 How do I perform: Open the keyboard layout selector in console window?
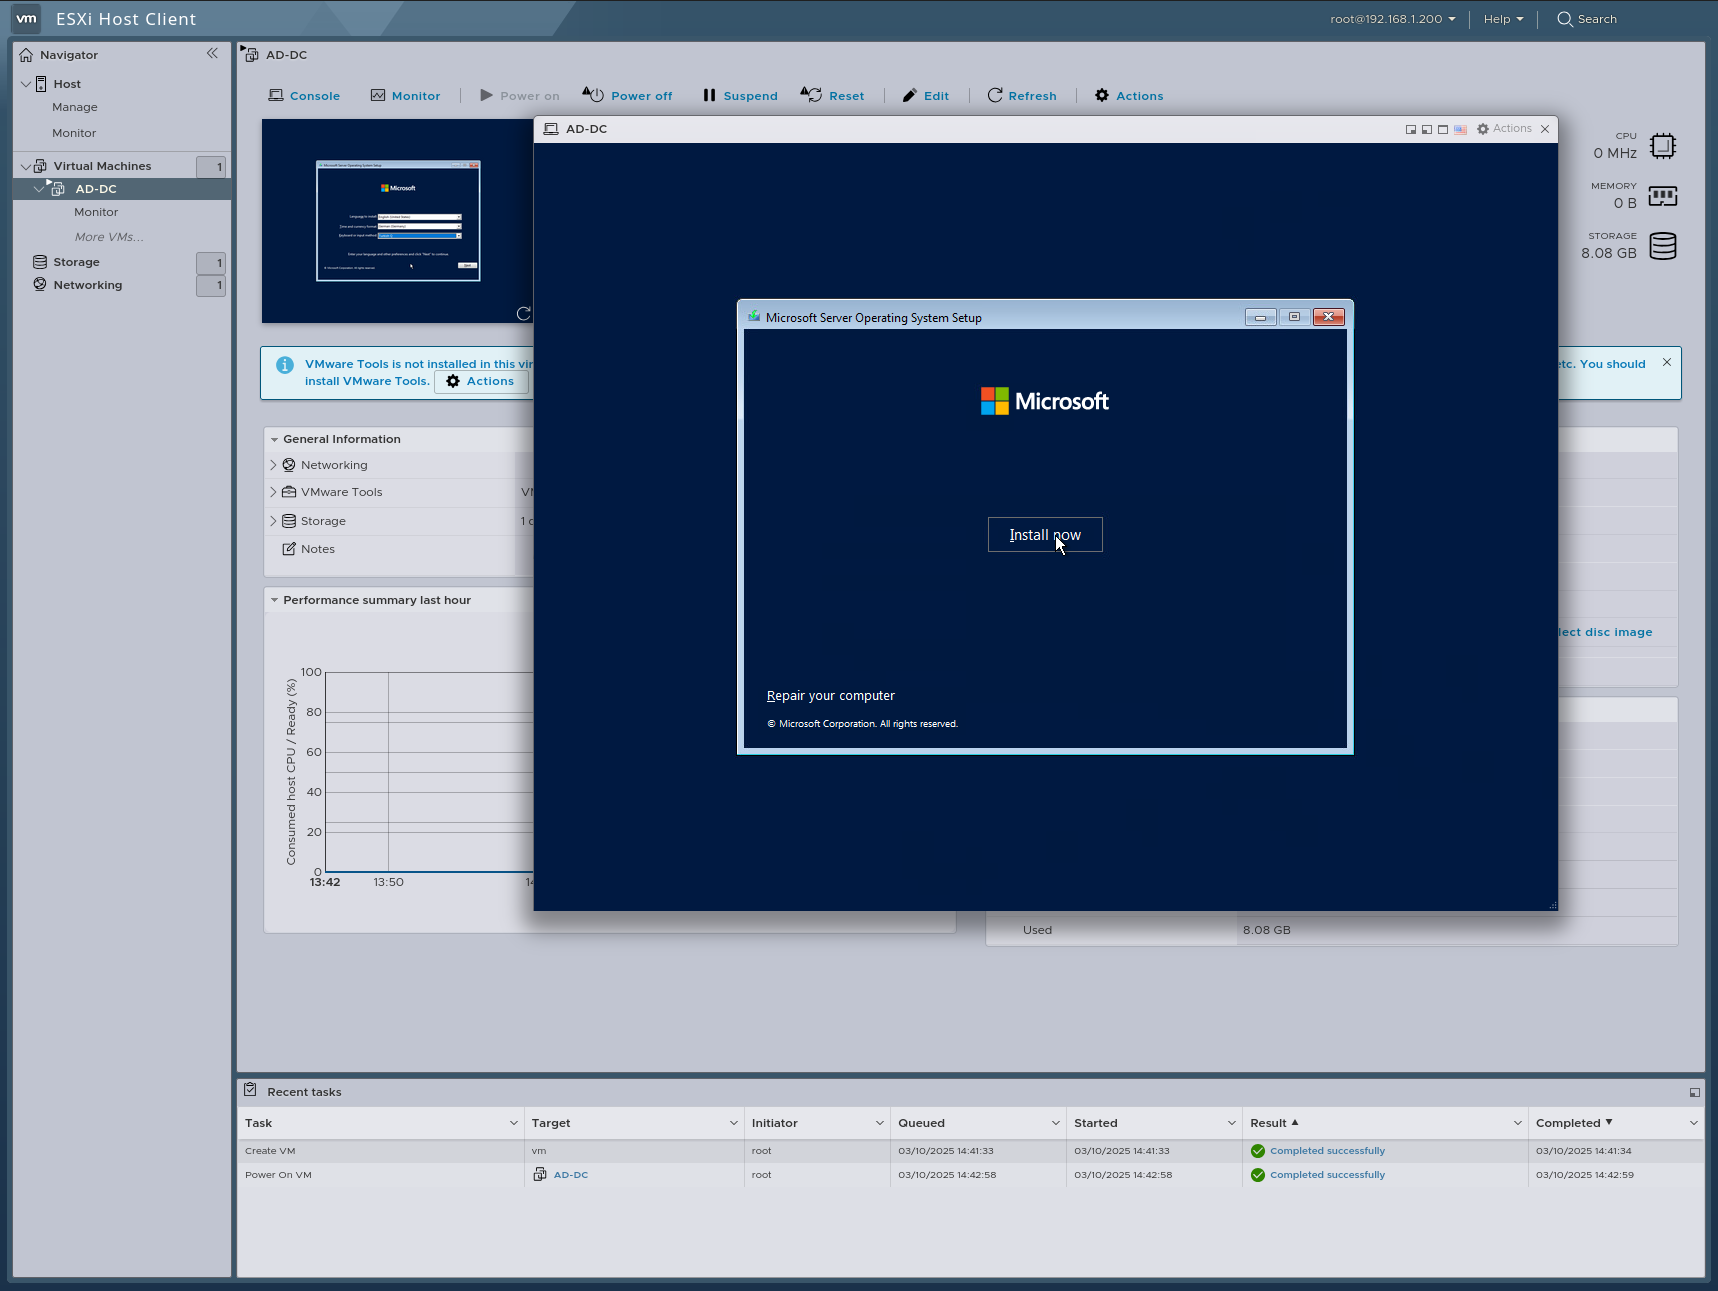[1461, 129]
